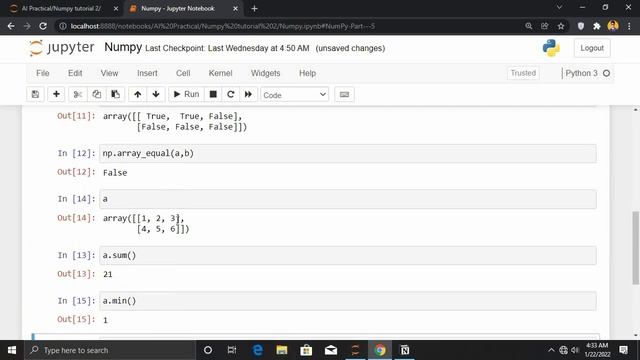640x360 pixels.
Task: Cut selected cells with scissors icon
Action: pos(78,94)
